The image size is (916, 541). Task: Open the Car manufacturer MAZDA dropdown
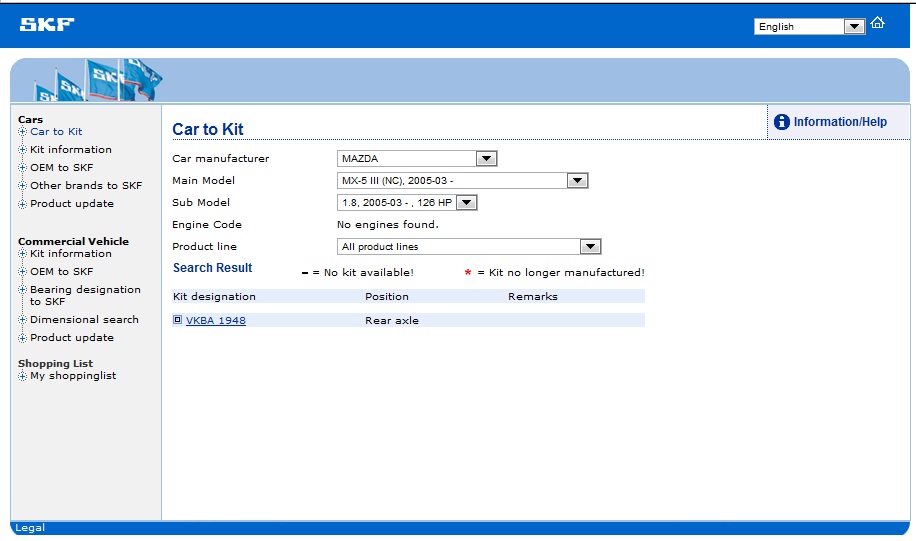tap(417, 158)
